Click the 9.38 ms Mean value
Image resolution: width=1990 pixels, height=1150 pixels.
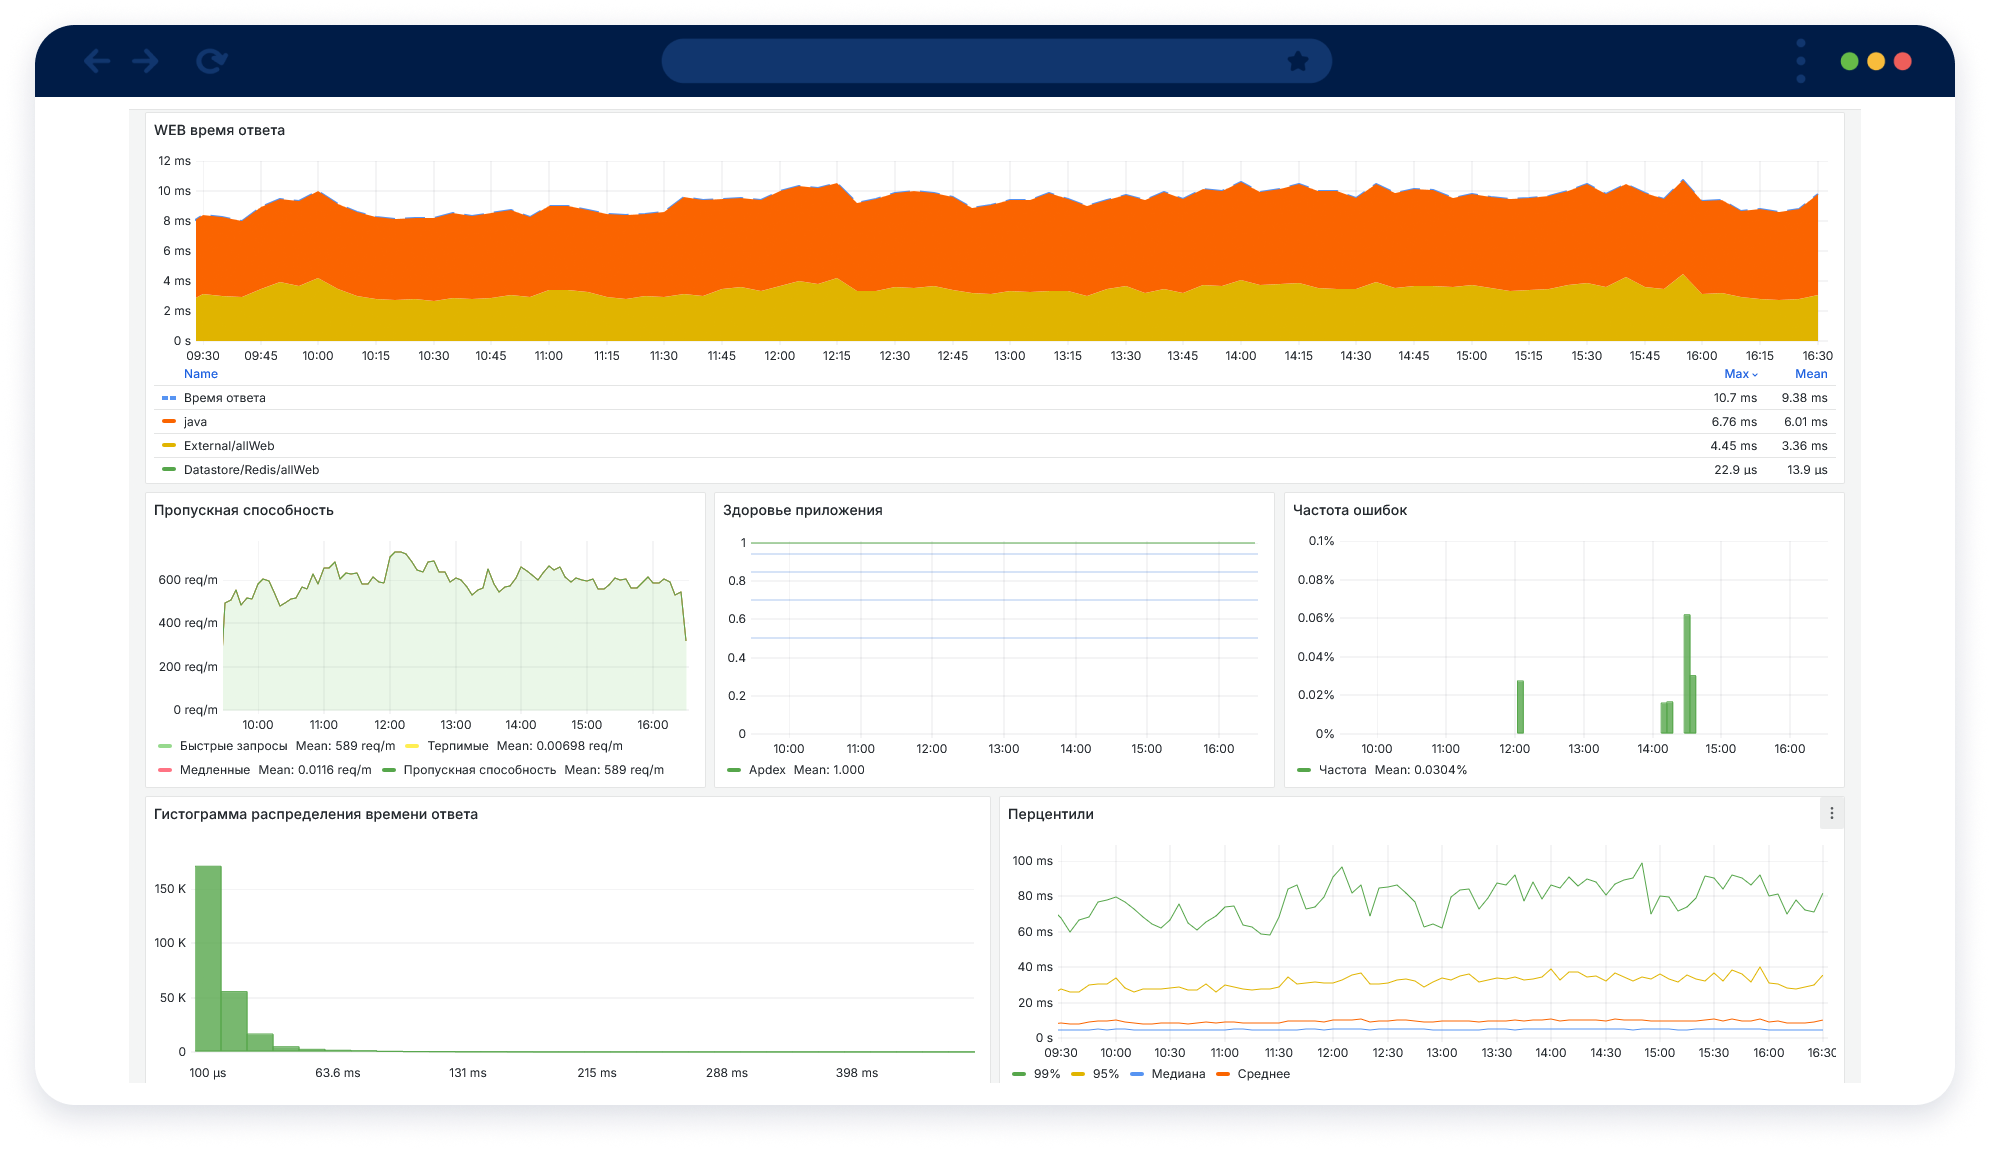click(1804, 398)
